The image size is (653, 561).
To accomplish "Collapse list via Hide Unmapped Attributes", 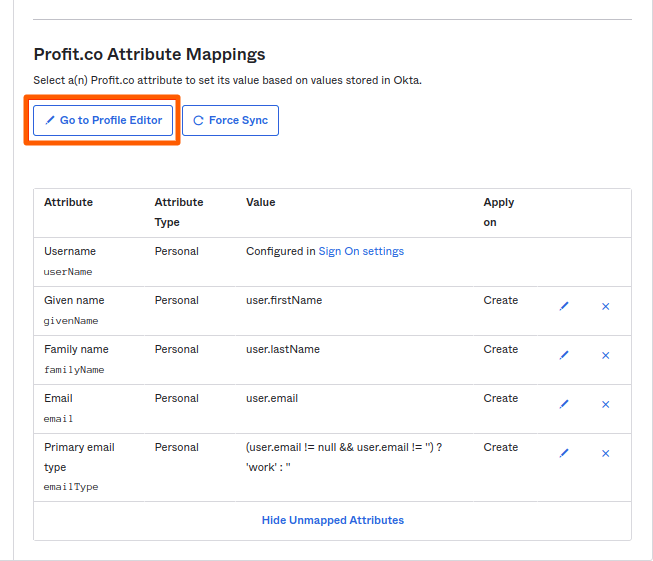I will [332, 520].
